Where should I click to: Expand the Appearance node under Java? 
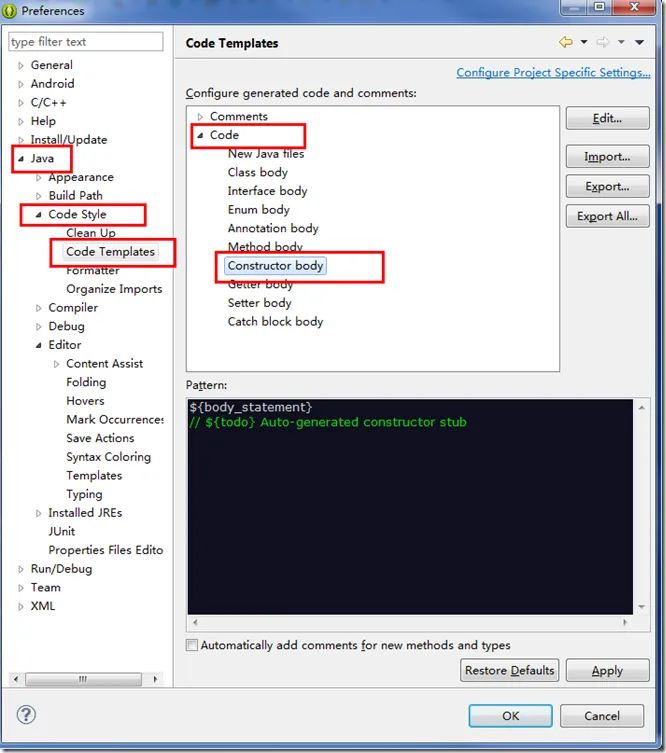click(x=38, y=177)
